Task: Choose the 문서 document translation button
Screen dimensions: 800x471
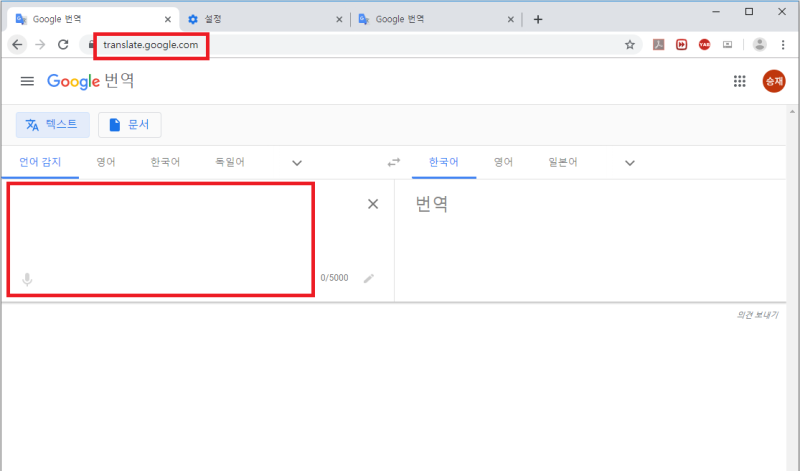Action: pos(130,125)
